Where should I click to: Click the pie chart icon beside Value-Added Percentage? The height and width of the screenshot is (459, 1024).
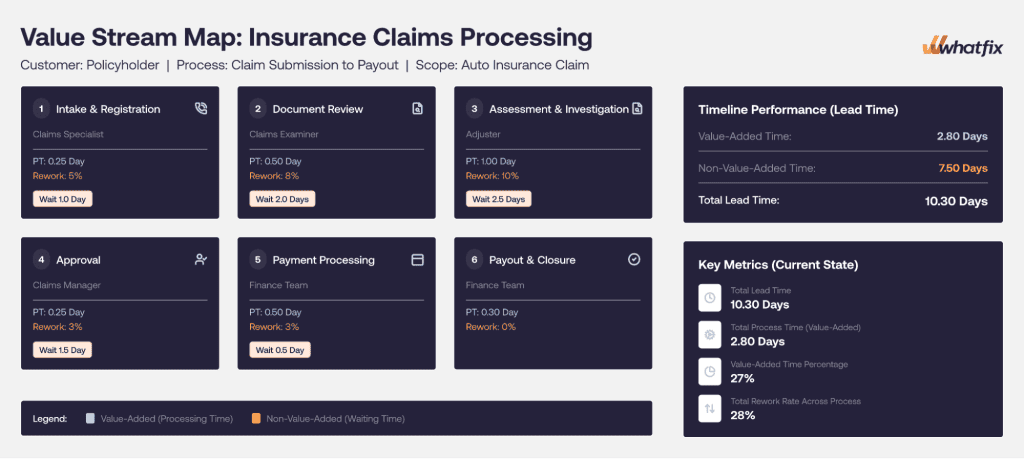click(x=710, y=372)
